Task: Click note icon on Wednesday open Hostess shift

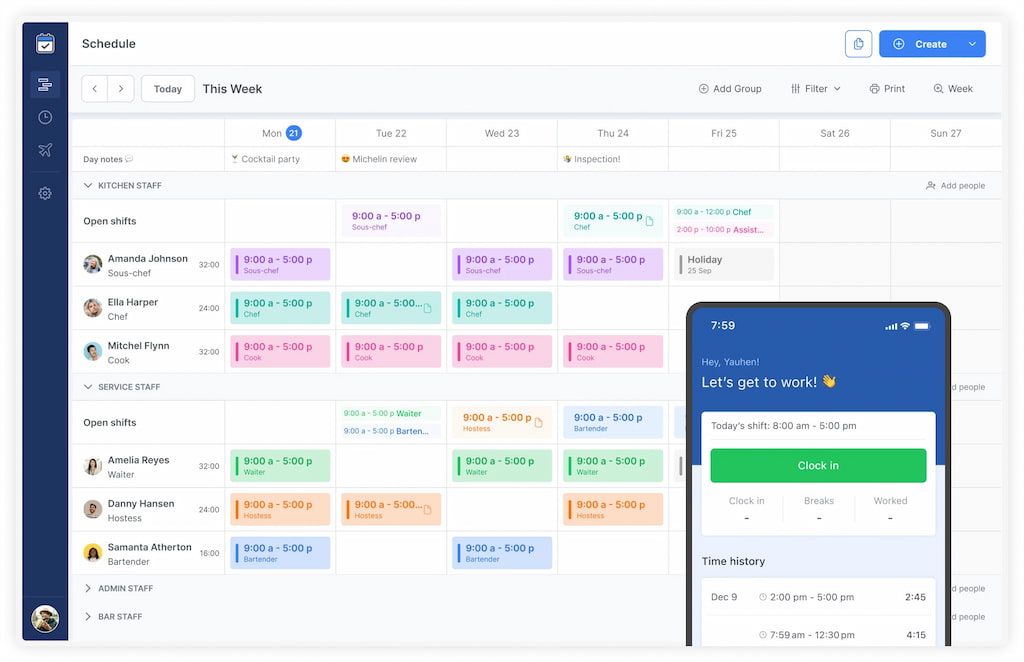Action: tap(539, 423)
